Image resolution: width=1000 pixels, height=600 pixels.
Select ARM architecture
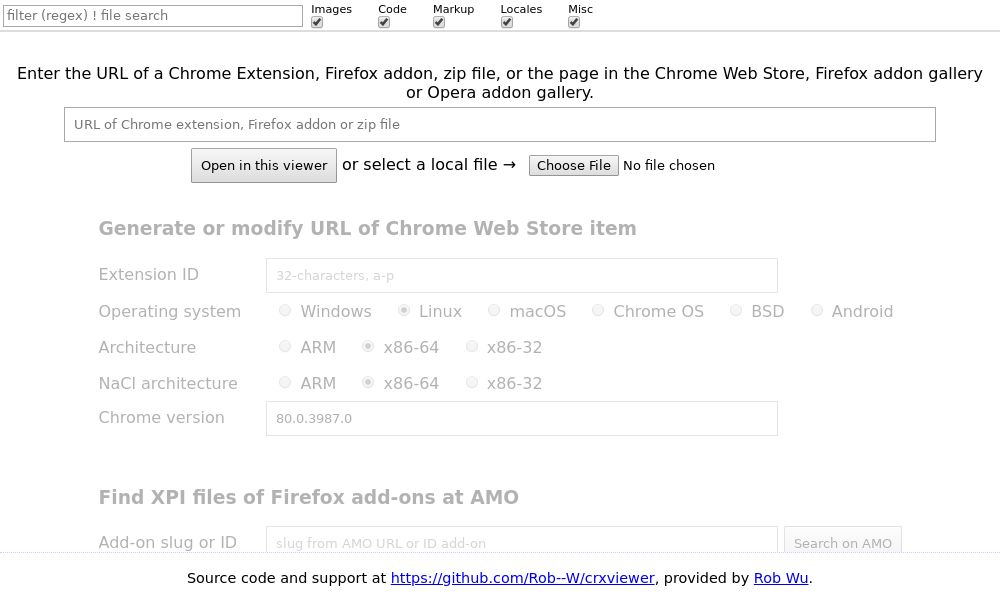tap(285, 346)
